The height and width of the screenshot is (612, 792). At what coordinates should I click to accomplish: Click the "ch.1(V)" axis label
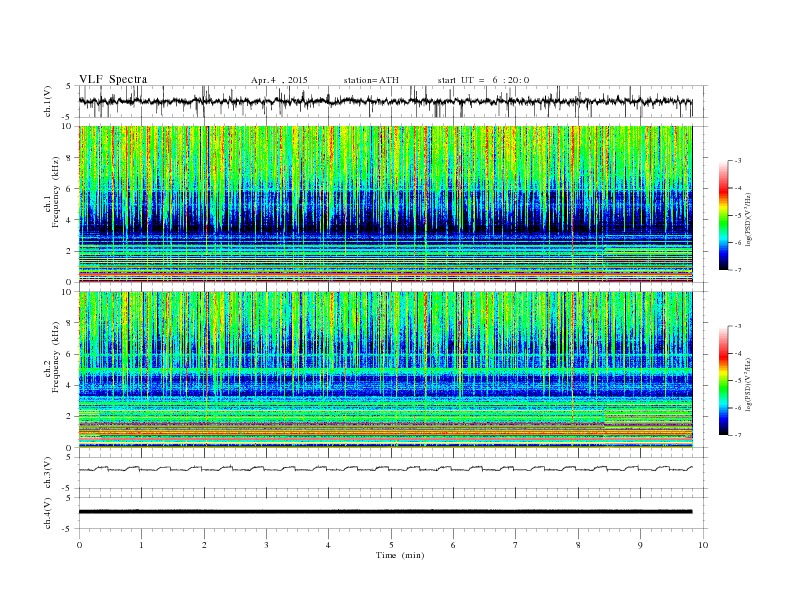coord(48,101)
